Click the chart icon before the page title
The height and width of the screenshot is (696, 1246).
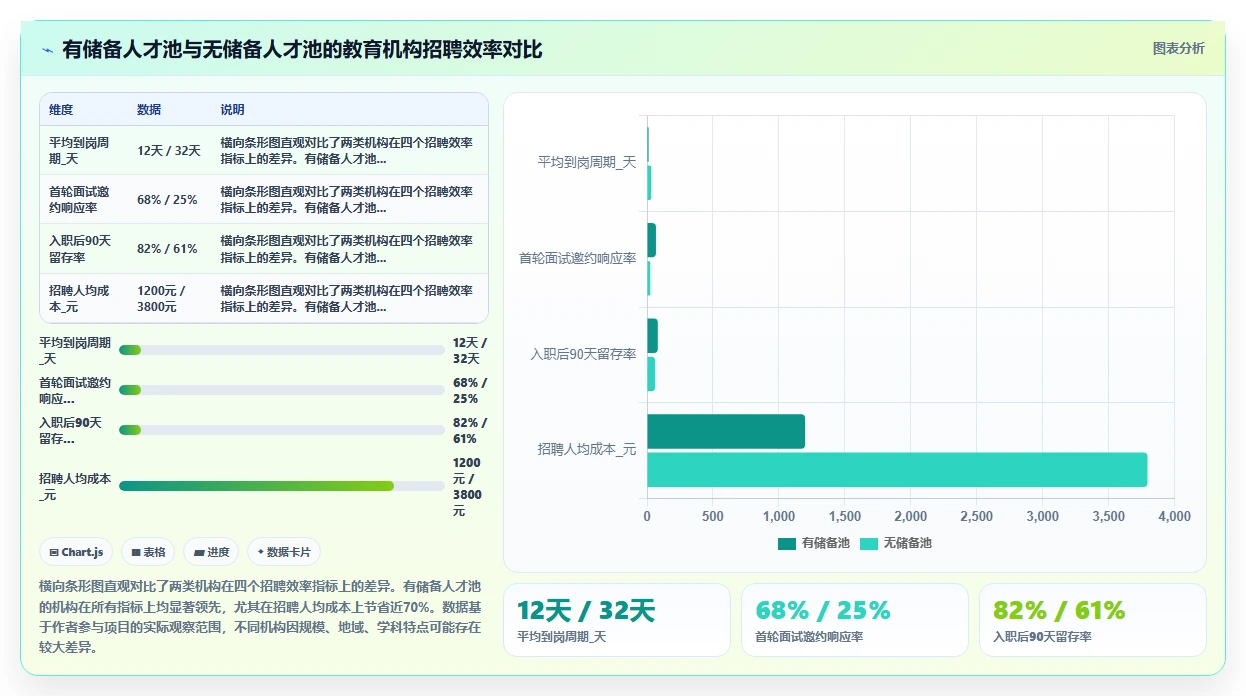(x=47, y=50)
